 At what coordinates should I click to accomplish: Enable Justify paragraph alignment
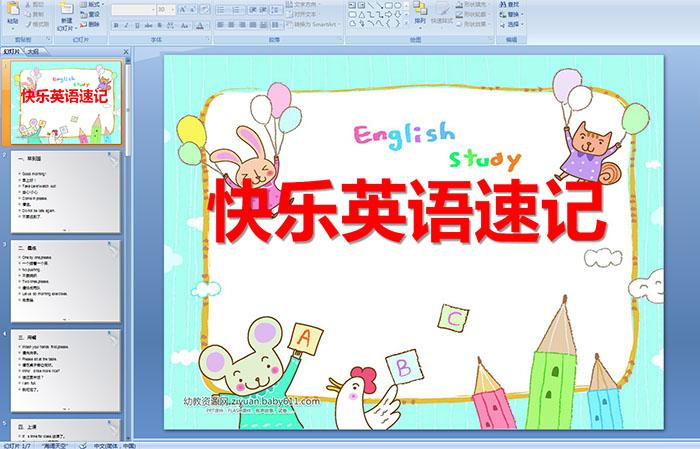pos(253,25)
